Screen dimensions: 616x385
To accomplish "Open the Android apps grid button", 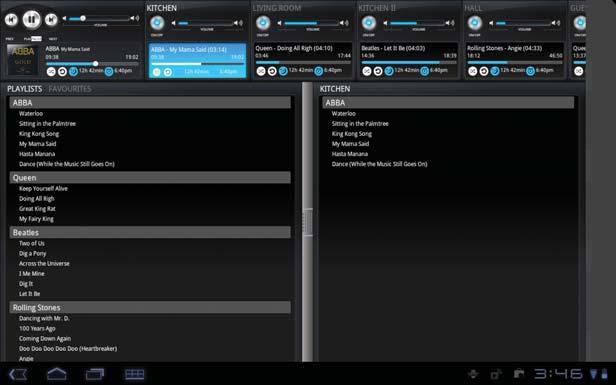I will pos(134,374).
